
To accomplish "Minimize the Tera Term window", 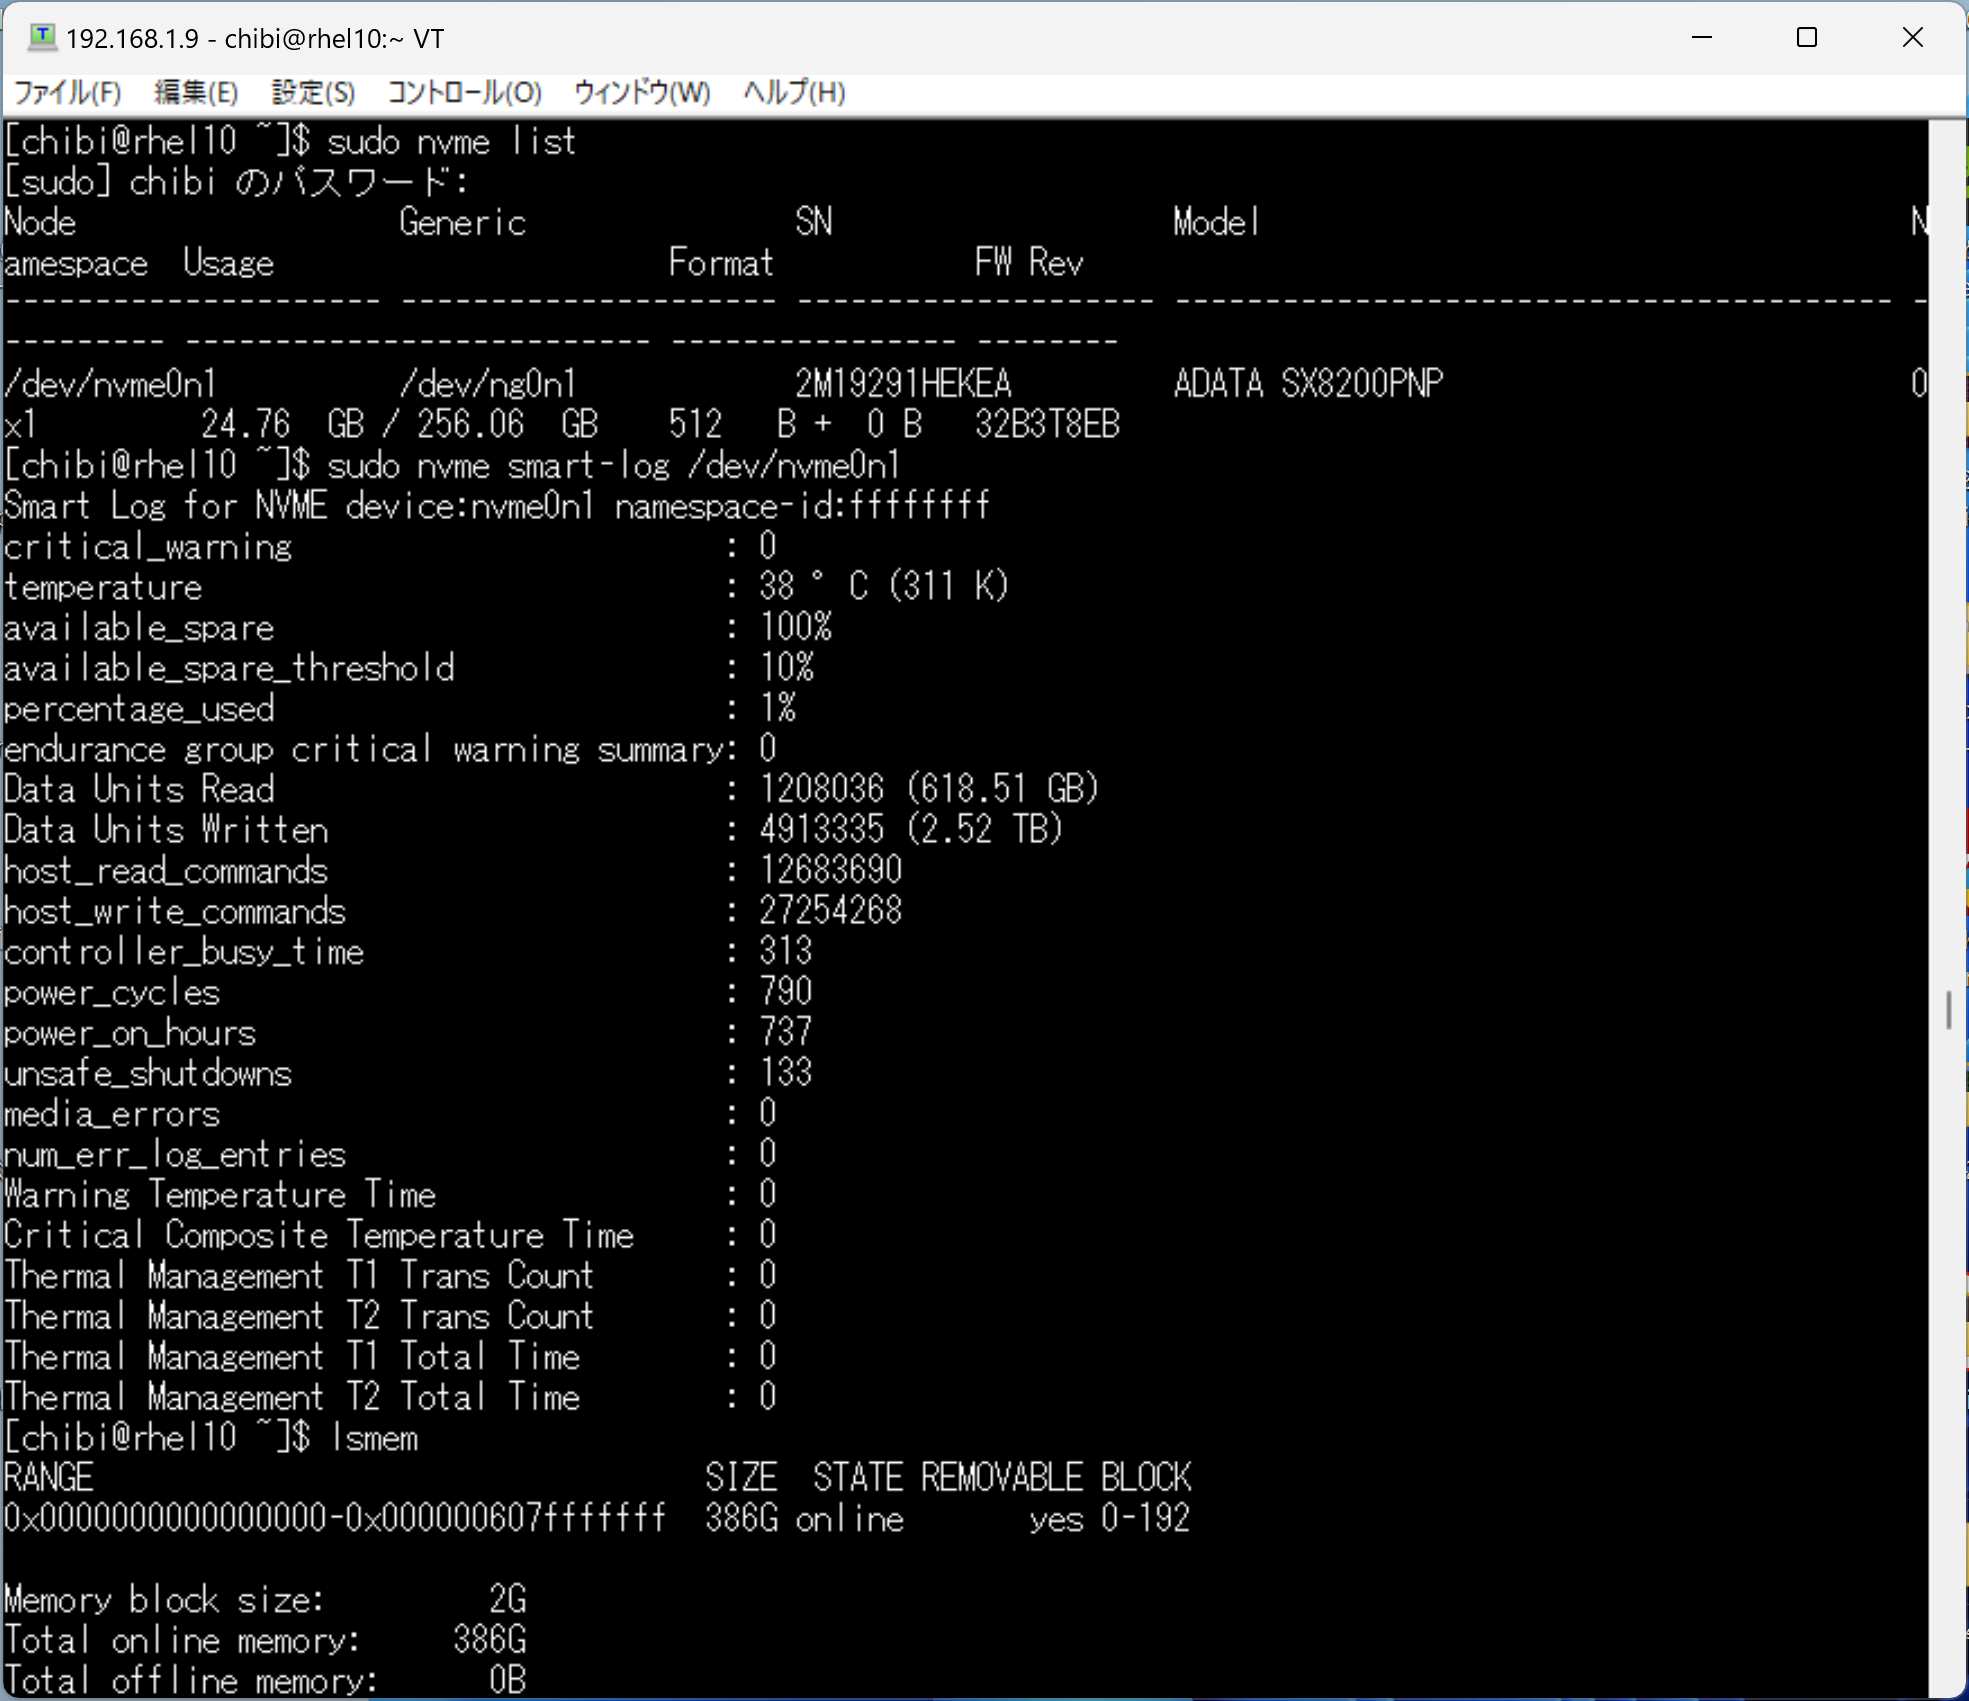I will click(x=1702, y=38).
